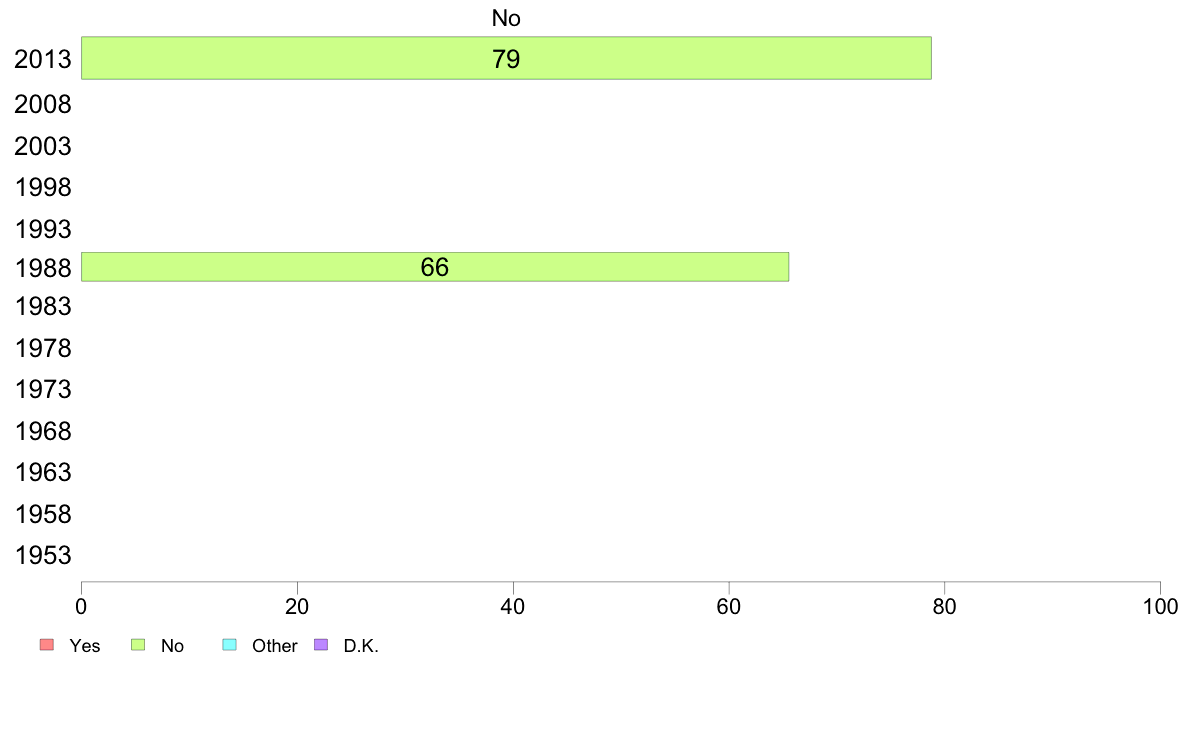Select the Yes legend label
Screen dimensions: 1188x736
click(85, 646)
